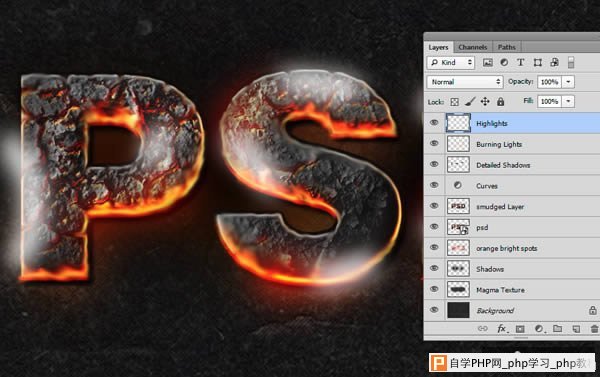This screenshot has height=377, width=600.
Task: Open the Normal blend mode dropdown
Action: tap(465, 82)
